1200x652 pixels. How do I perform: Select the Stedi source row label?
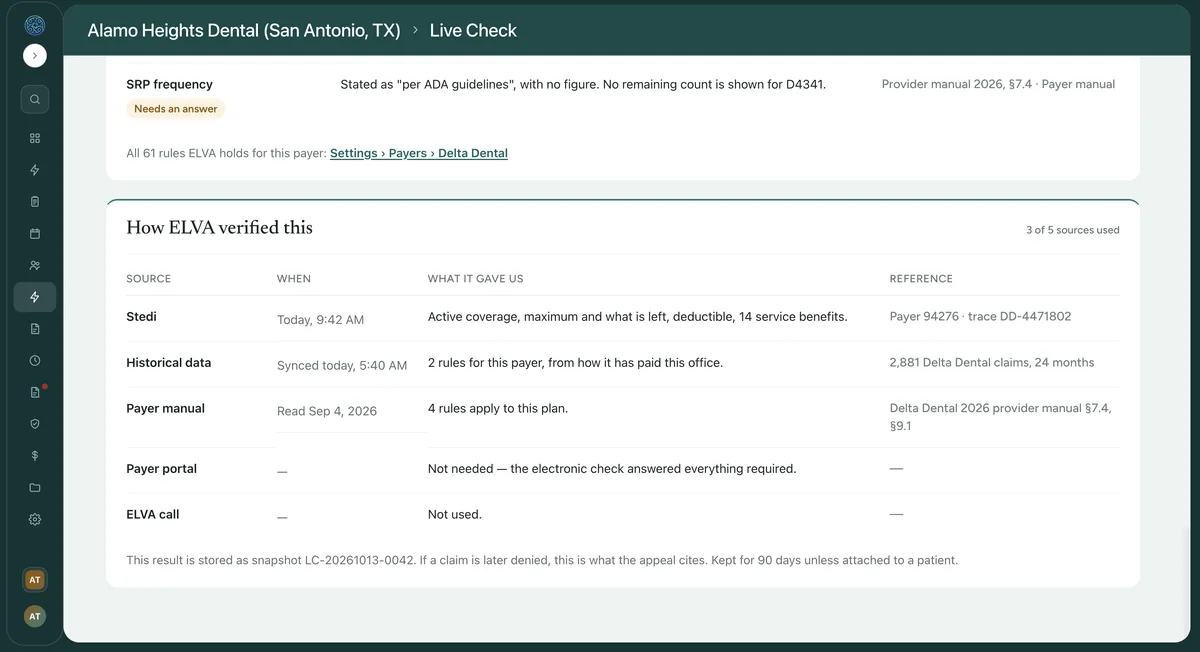(x=141, y=316)
